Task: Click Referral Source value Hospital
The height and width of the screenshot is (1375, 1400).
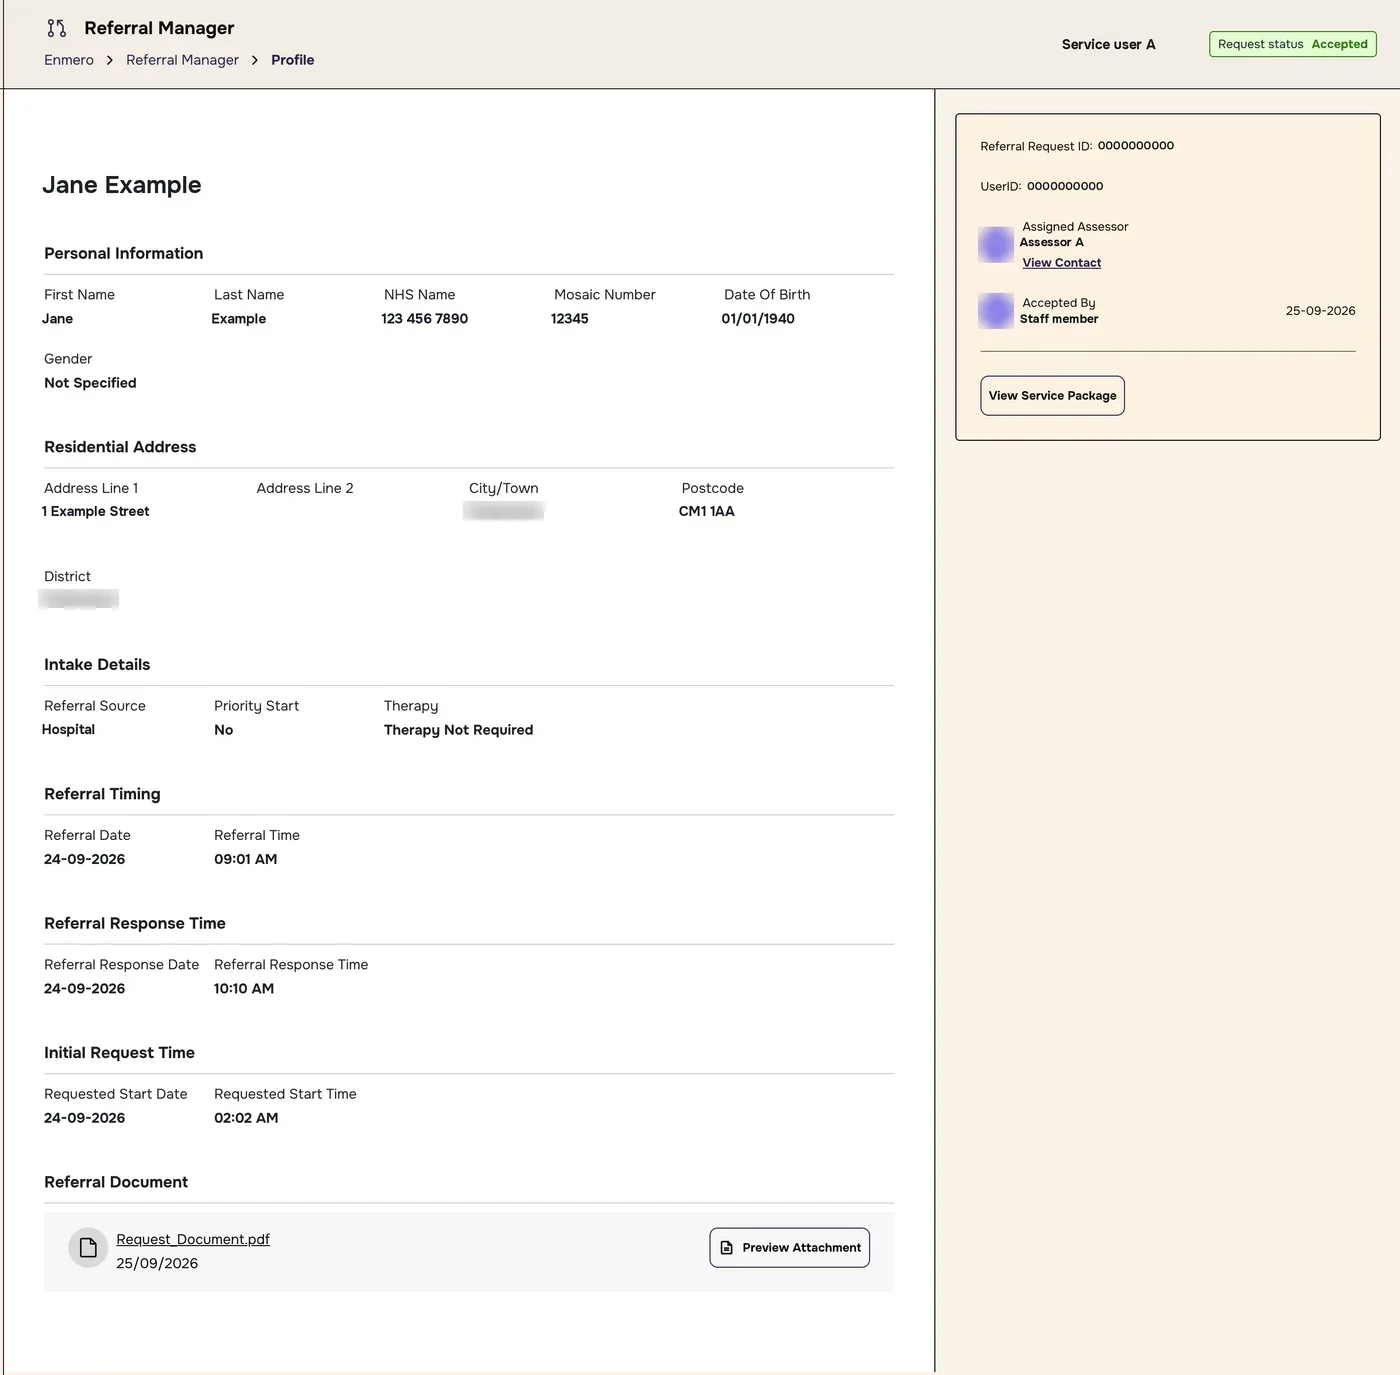Action: pyautogui.click(x=68, y=730)
